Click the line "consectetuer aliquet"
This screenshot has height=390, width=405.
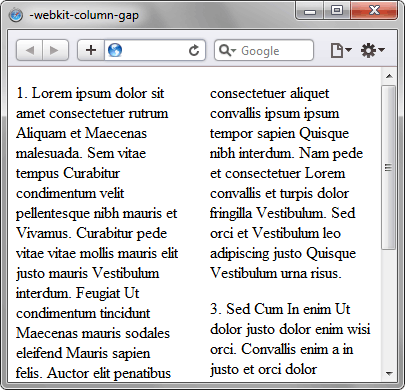point(269,94)
